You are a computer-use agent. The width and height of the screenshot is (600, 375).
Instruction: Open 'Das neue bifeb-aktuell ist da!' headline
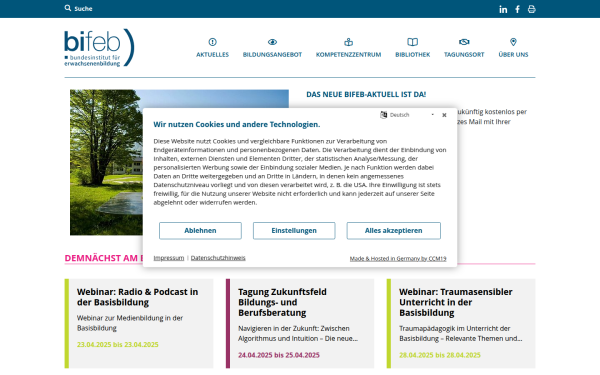tap(366, 95)
